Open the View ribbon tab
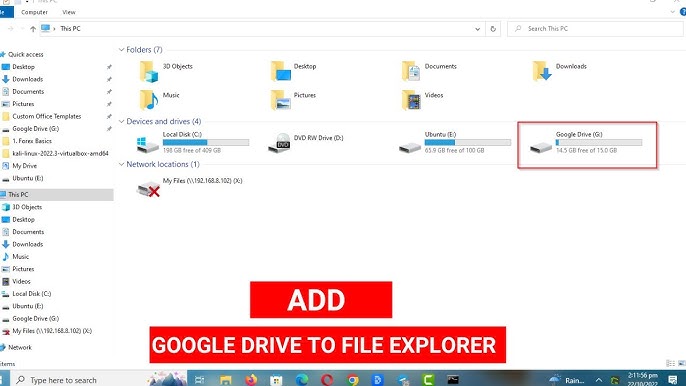The image size is (686, 386). pos(69,12)
